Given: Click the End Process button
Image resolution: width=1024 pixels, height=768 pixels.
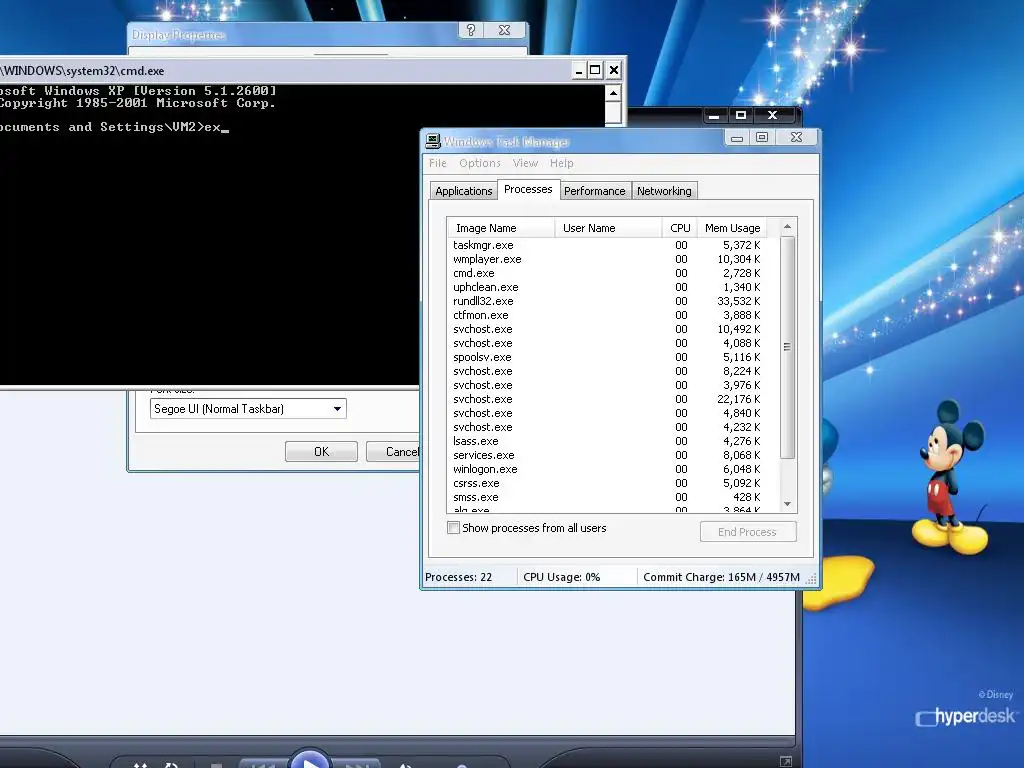Looking at the screenshot, I should pos(748,532).
